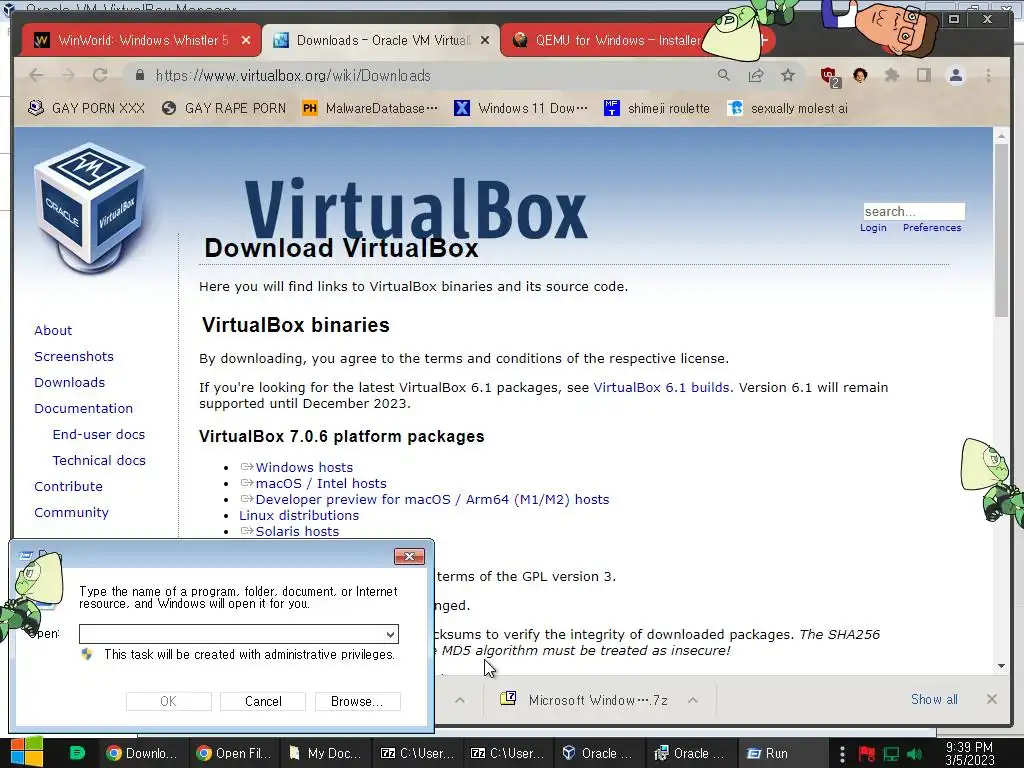
Task: Click the volume speaker tray icon
Action: 915,754
